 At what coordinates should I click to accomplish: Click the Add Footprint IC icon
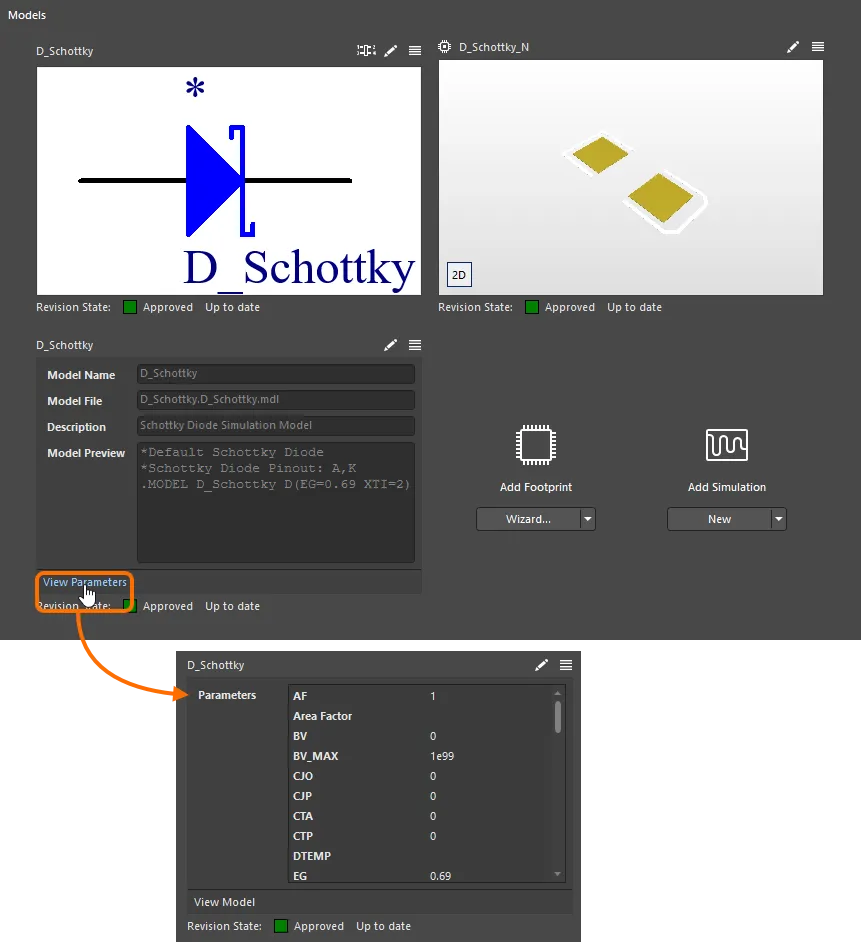pyautogui.click(x=535, y=445)
